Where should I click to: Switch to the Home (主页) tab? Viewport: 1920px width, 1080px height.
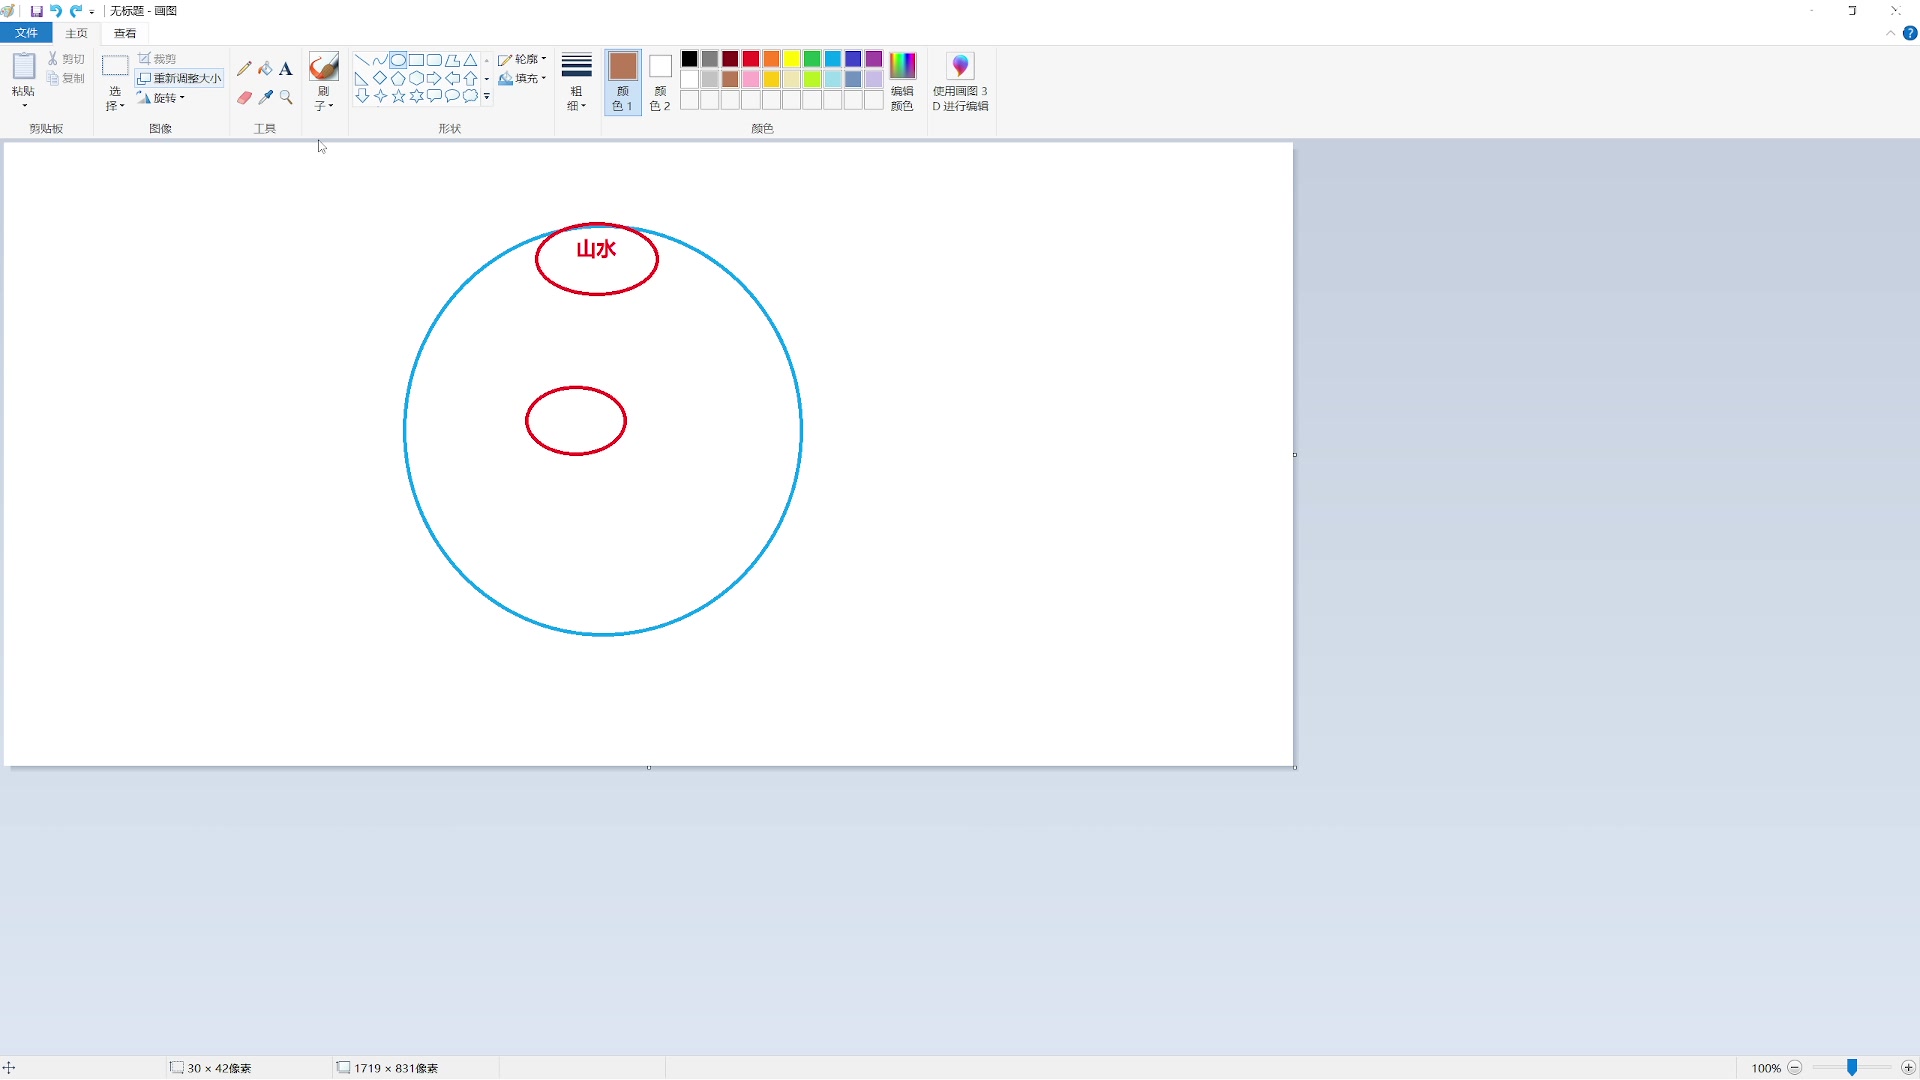click(76, 33)
